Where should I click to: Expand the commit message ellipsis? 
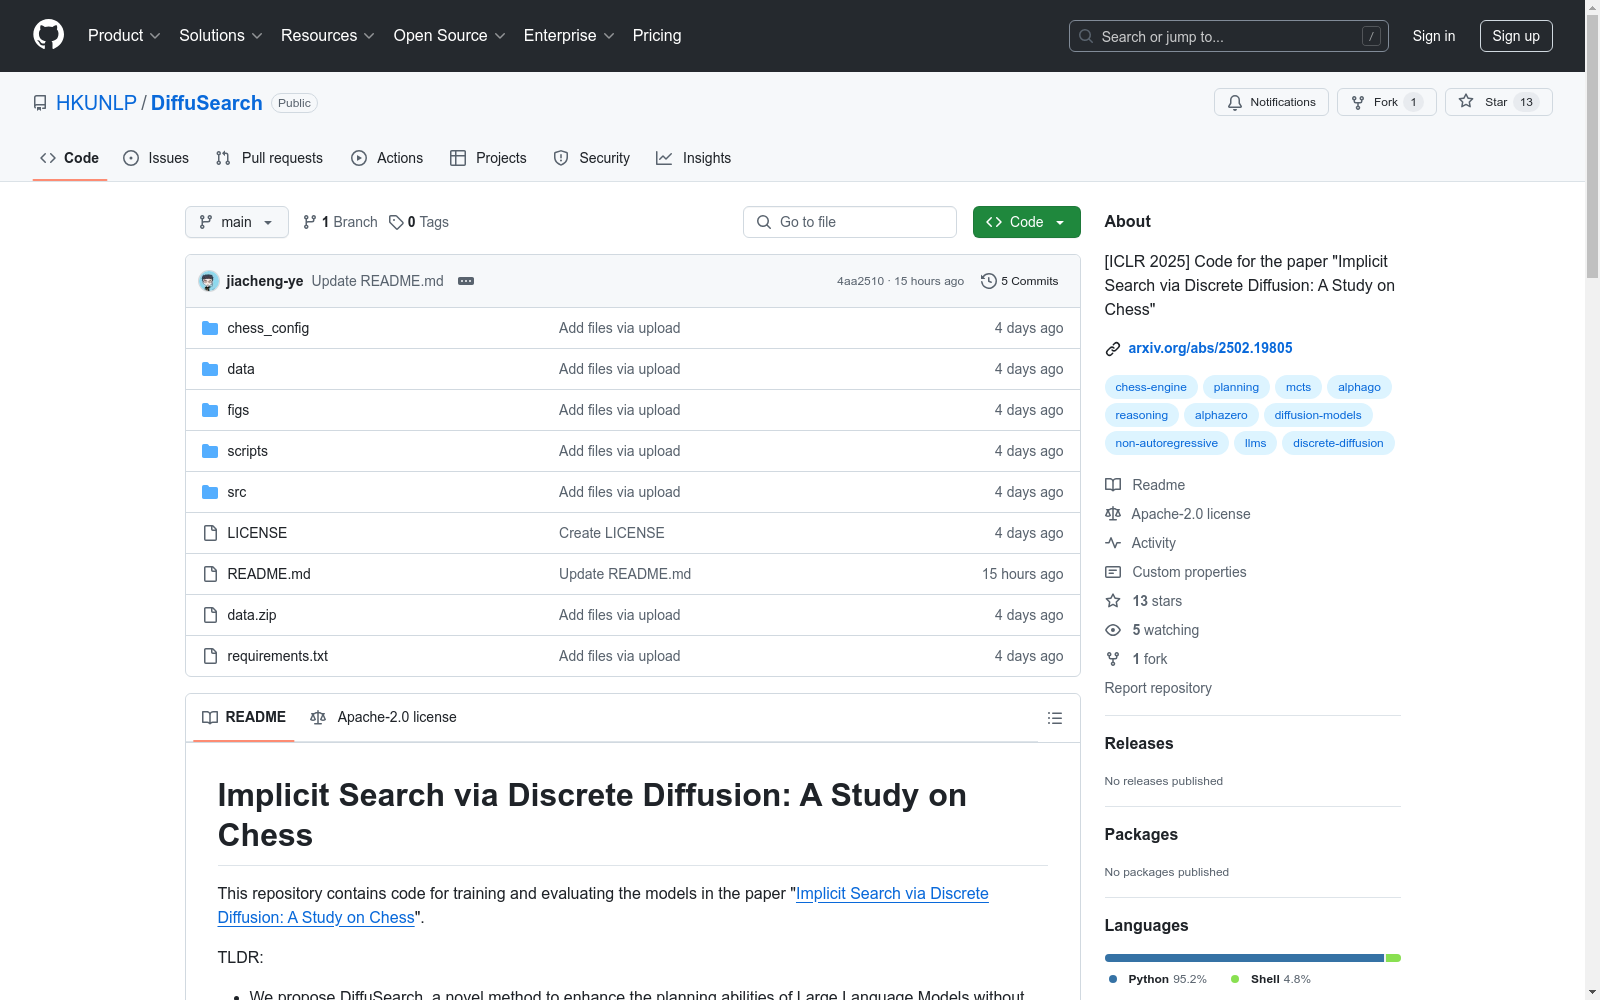click(466, 281)
